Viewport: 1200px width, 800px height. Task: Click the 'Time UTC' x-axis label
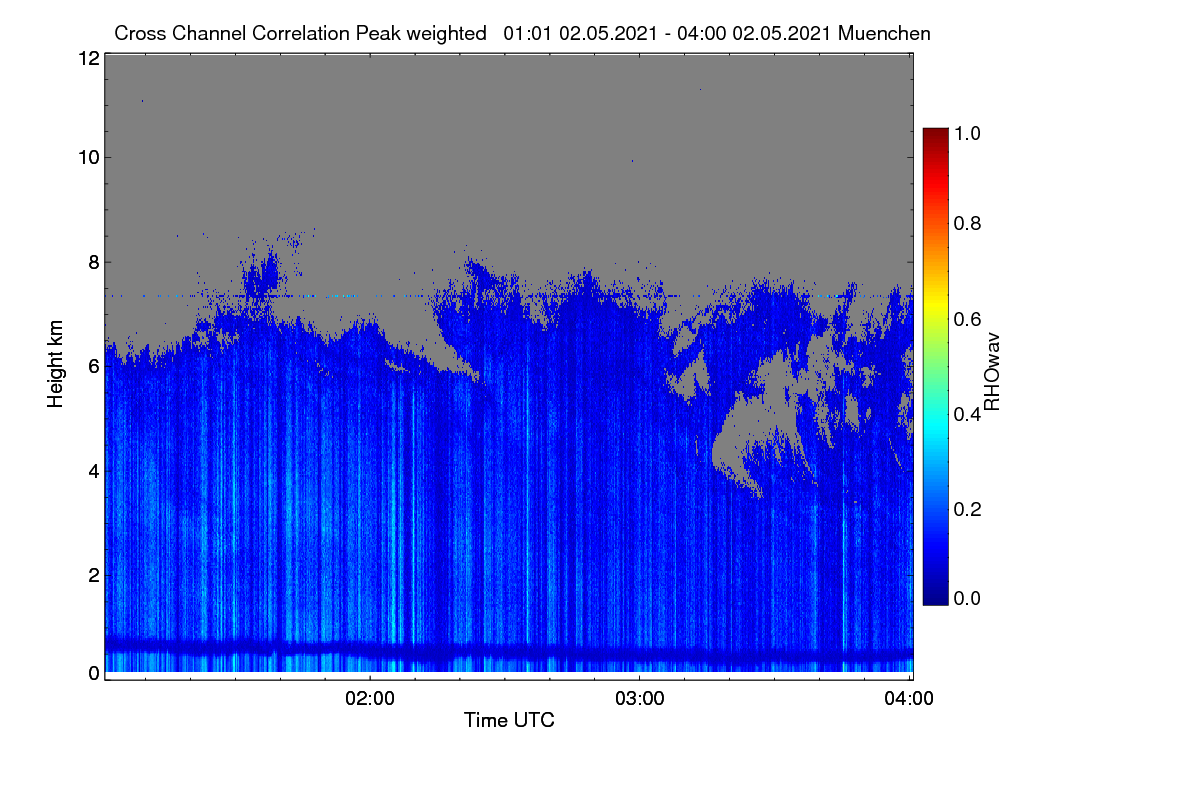509,719
